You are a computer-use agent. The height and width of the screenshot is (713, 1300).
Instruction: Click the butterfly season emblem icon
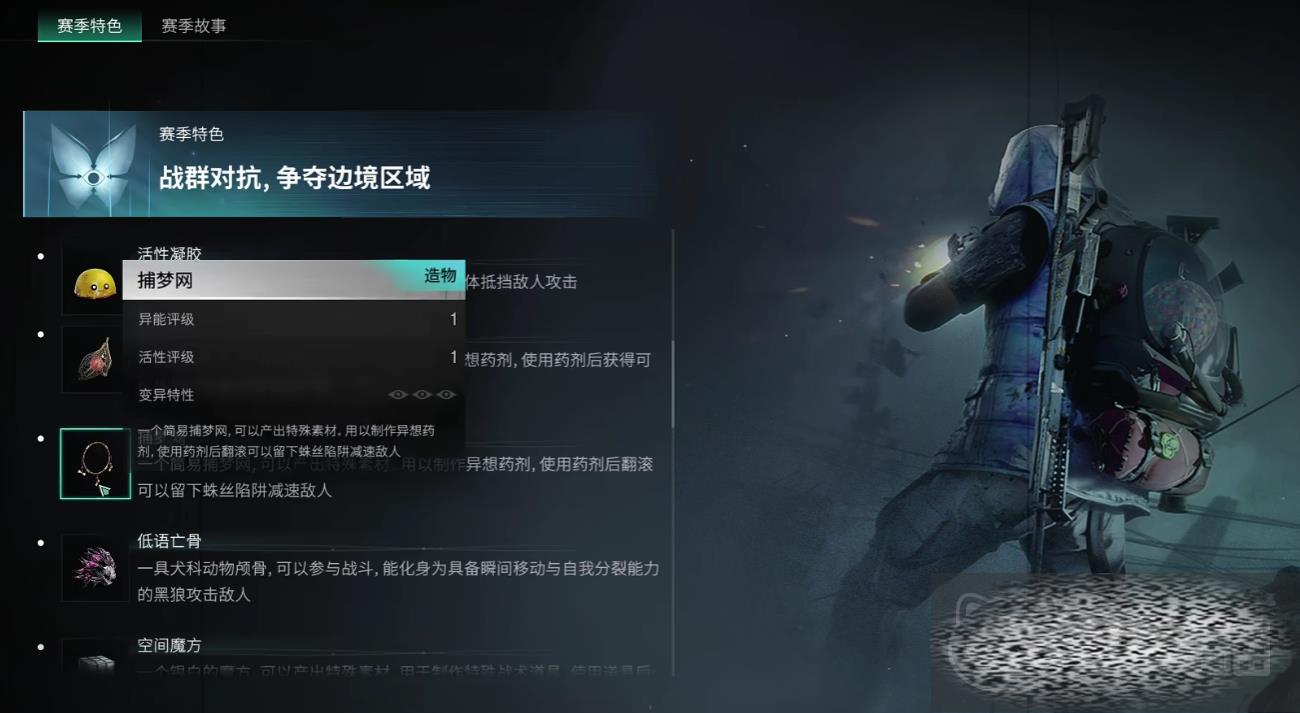coord(94,164)
